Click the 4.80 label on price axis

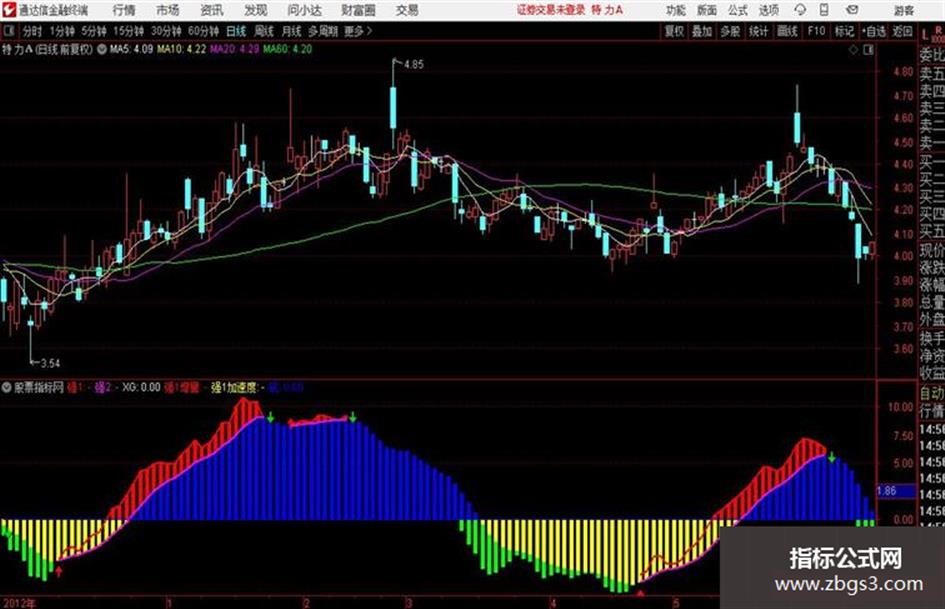903,72
